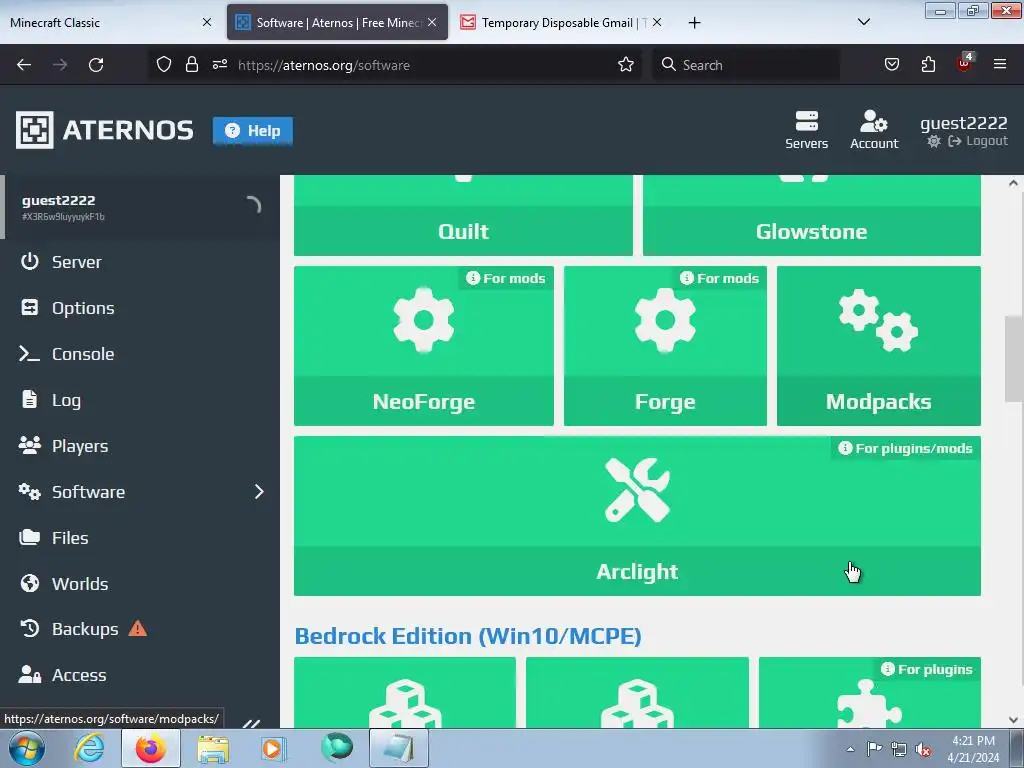This screenshot has height=768, width=1024.
Task: Click the uBlock Origin extension icon
Action: [x=964, y=63]
